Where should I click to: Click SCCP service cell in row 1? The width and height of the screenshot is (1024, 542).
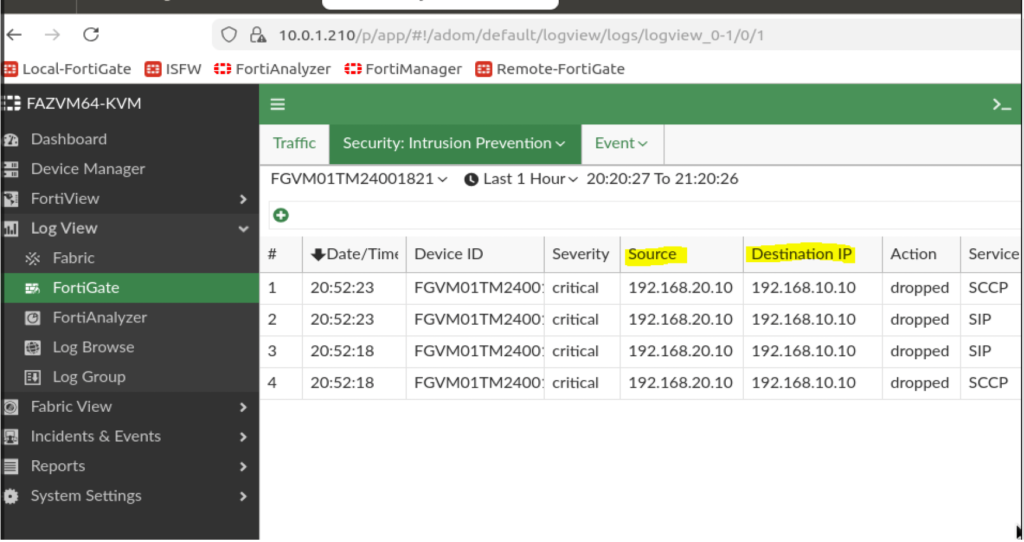point(988,288)
